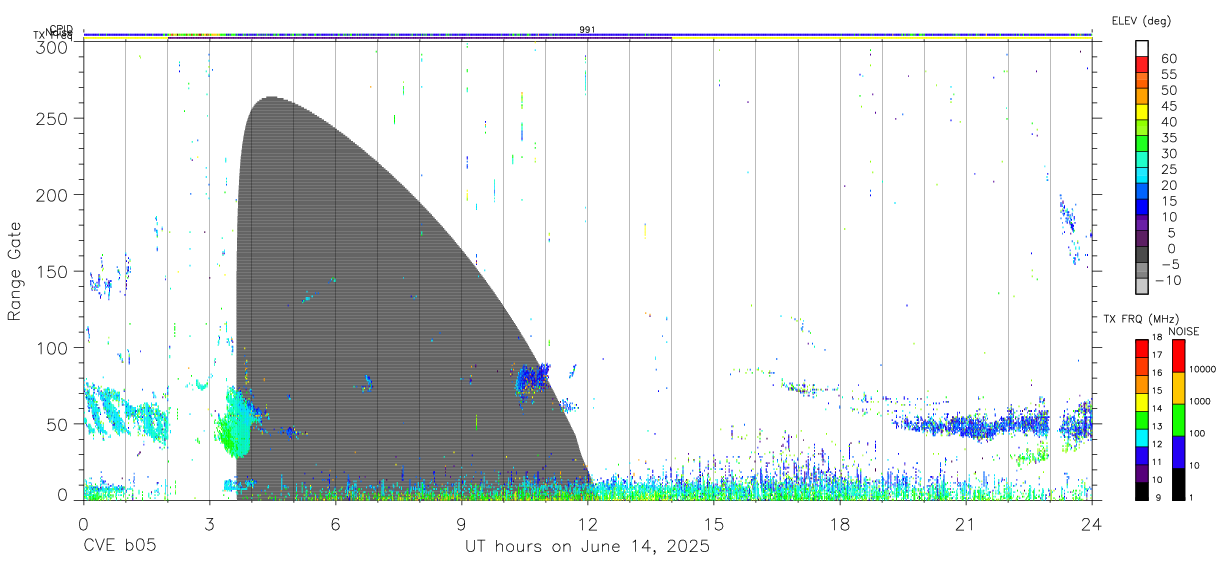Click the 24 tick label on the UT hours axis
Screen dimensions: 1228x567
pyautogui.click(x=1092, y=524)
